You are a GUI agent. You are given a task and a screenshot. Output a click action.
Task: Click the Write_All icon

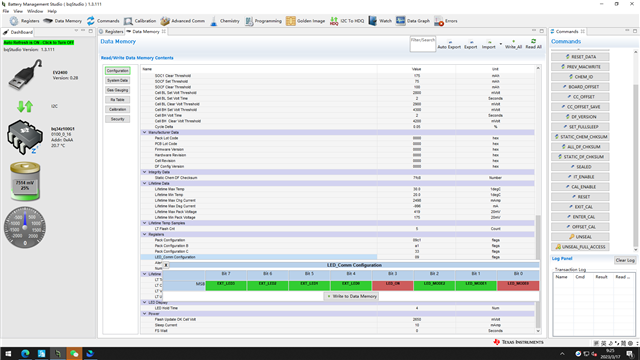[x=513, y=44]
